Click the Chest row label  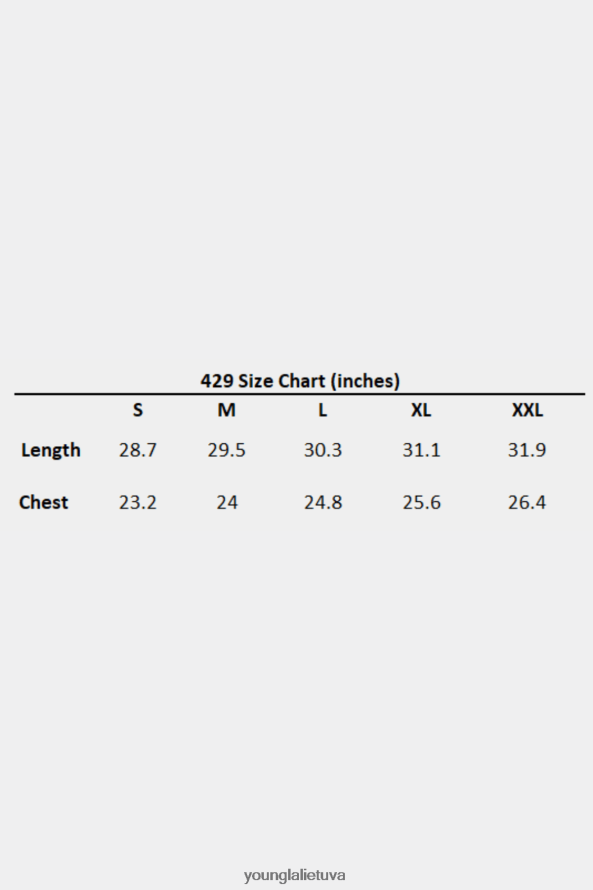pyautogui.click(x=44, y=502)
